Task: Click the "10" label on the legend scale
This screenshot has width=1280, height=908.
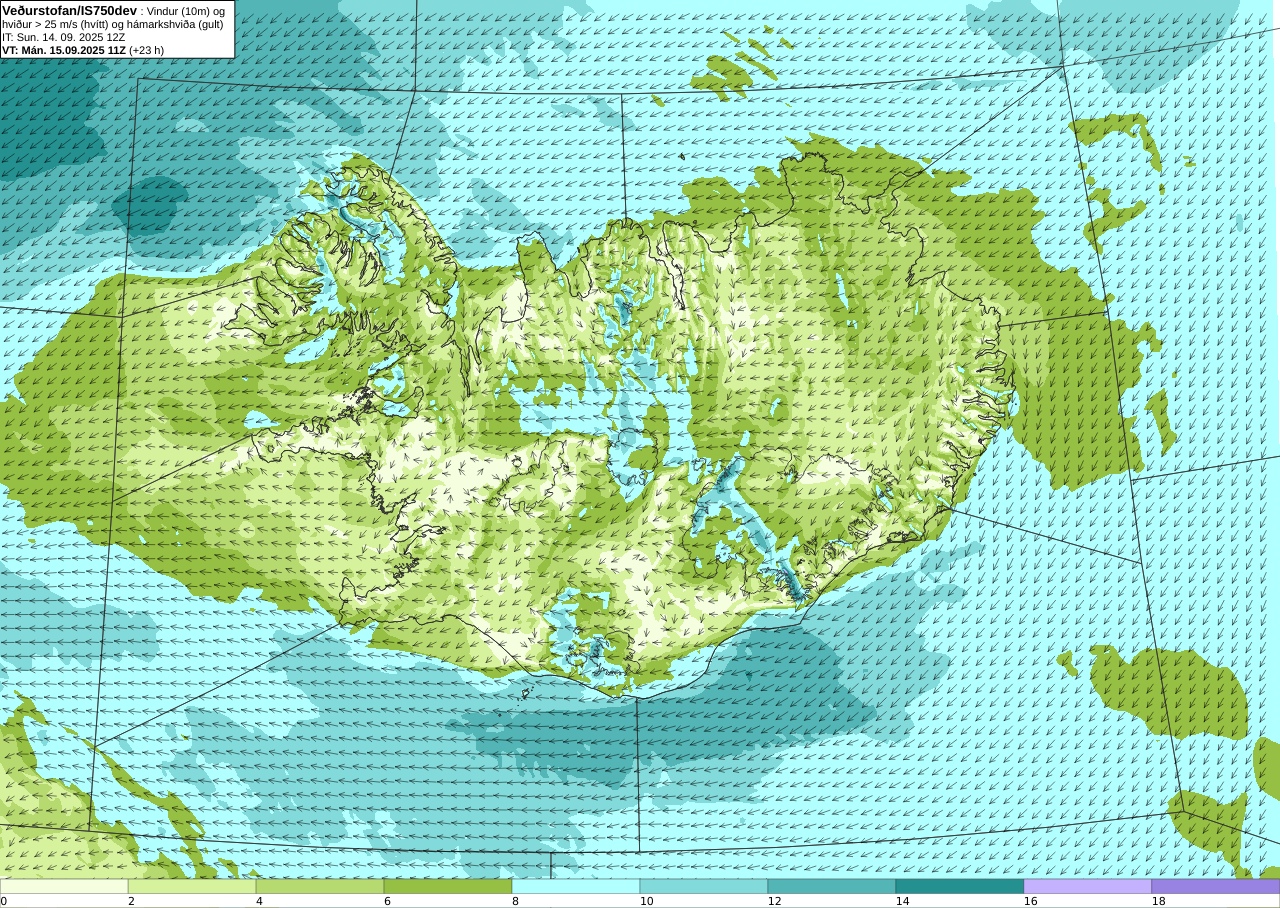Action: point(646,901)
